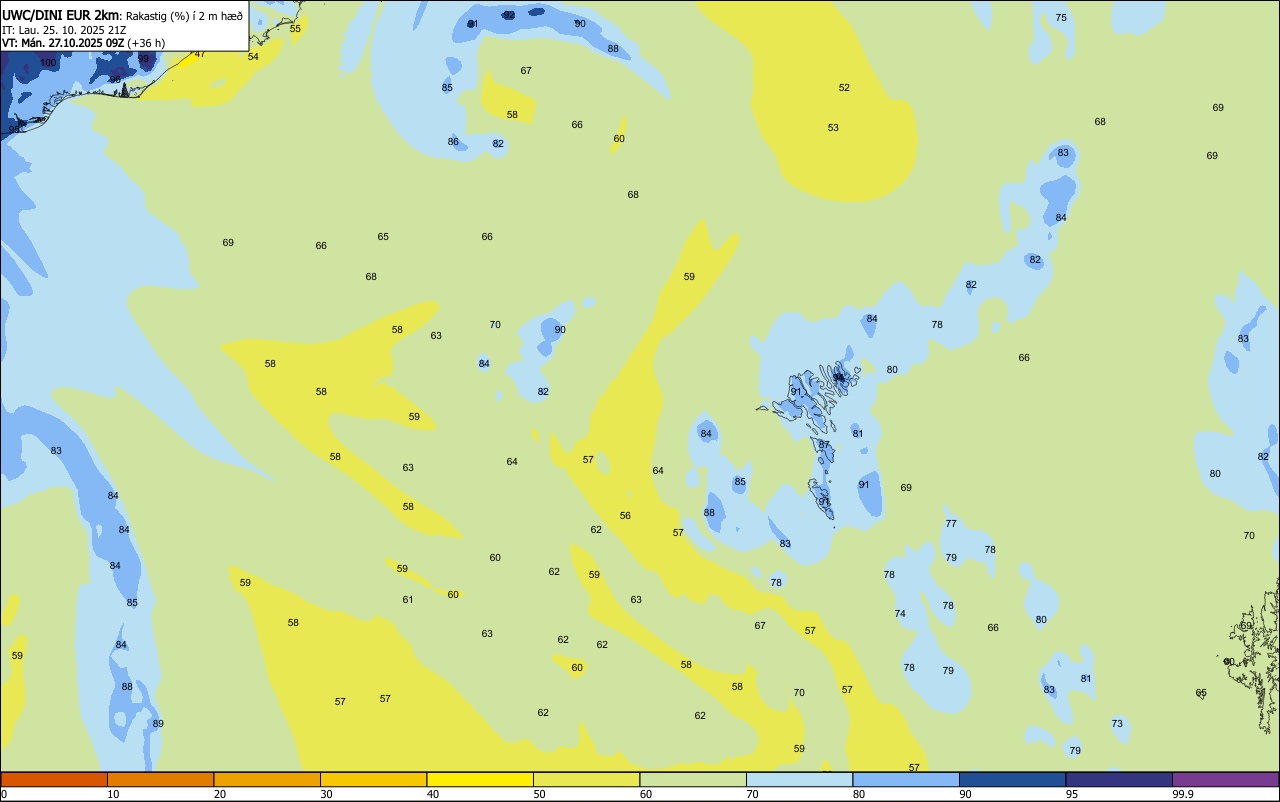This screenshot has width=1280, height=802.
Task: Pick the light green 60–70 legend swatch
Action: (693, 779)
